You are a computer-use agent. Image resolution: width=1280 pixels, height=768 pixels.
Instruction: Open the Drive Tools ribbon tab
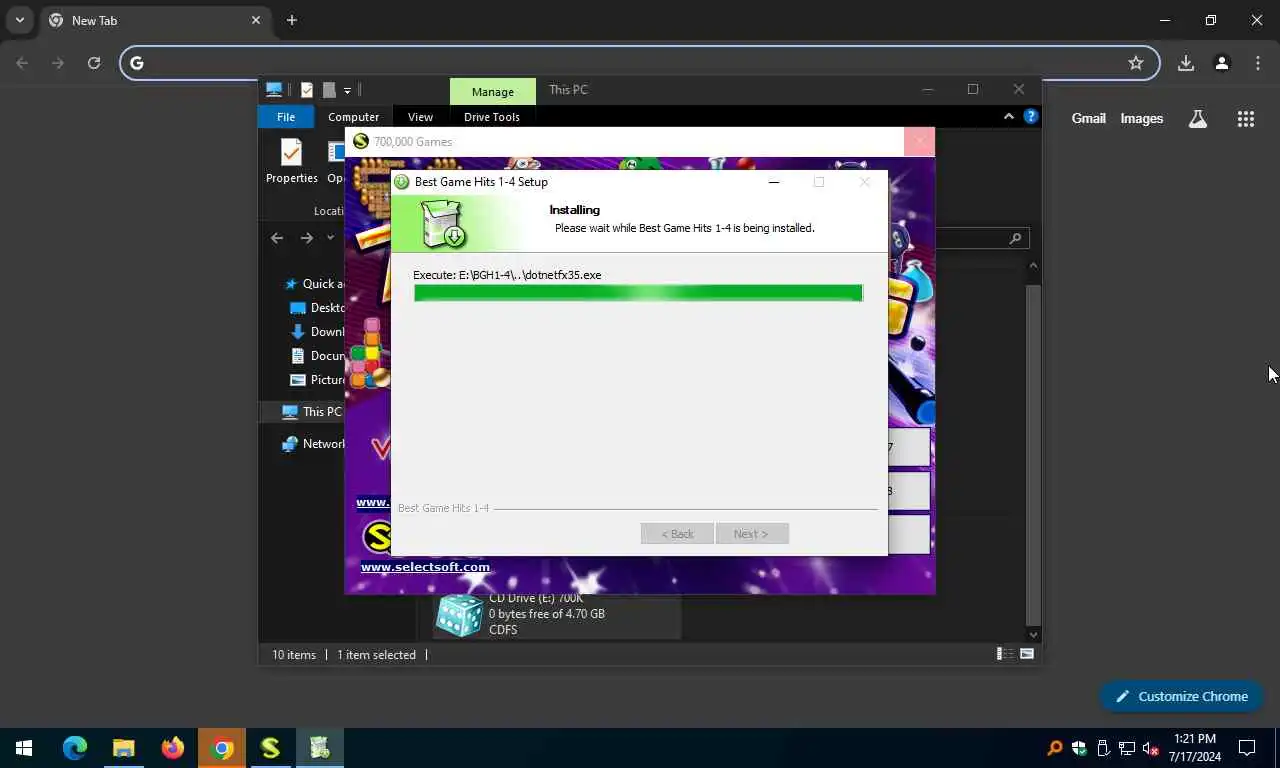point(492,117)
